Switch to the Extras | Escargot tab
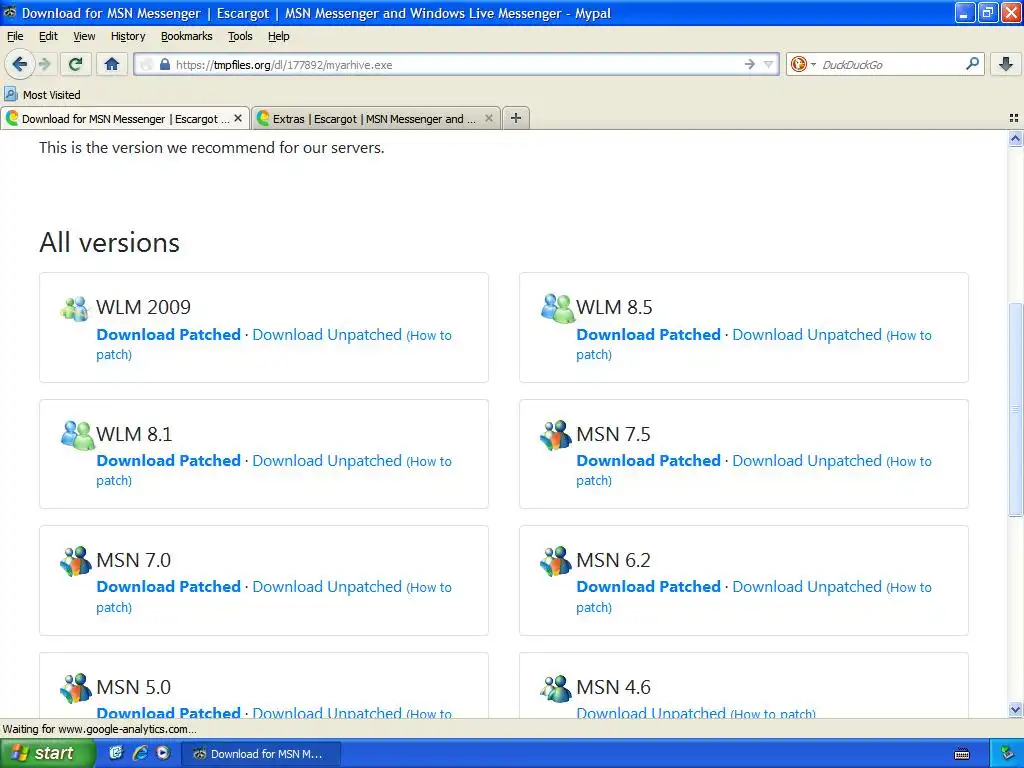The width and height of the screenshot is (1024, 768). click(376, 118)
